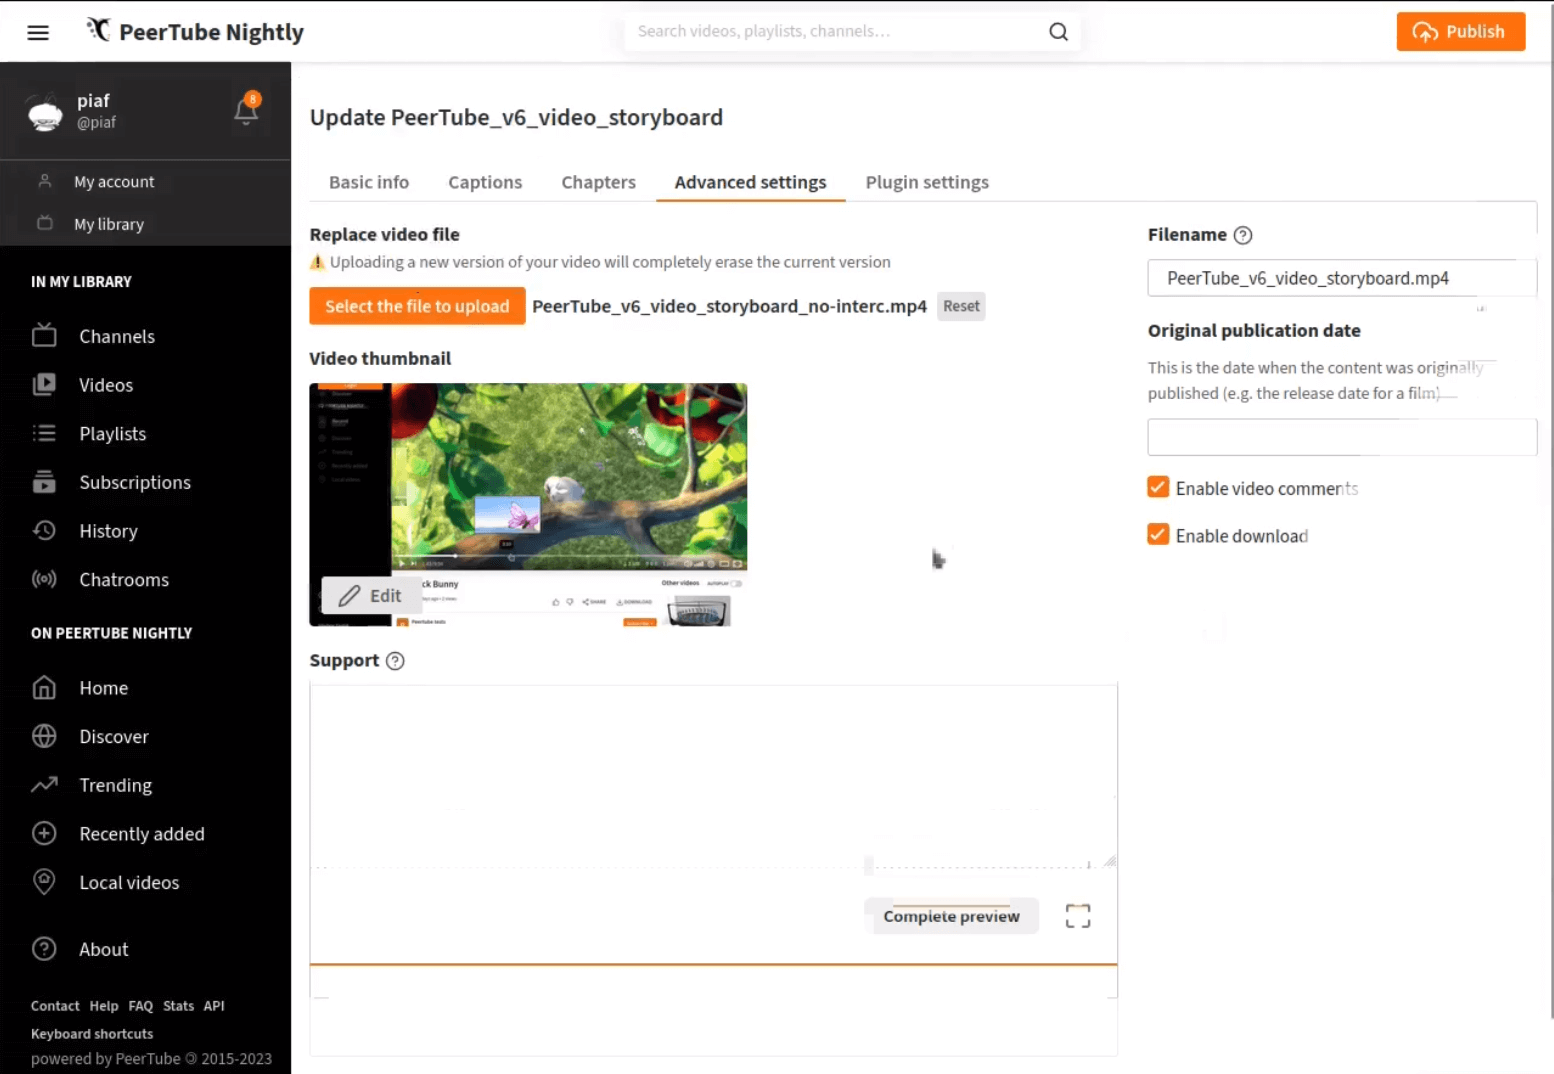Open the Support help tooltip icon
Screen dimensions: 1554x1074
coord(394,660)
